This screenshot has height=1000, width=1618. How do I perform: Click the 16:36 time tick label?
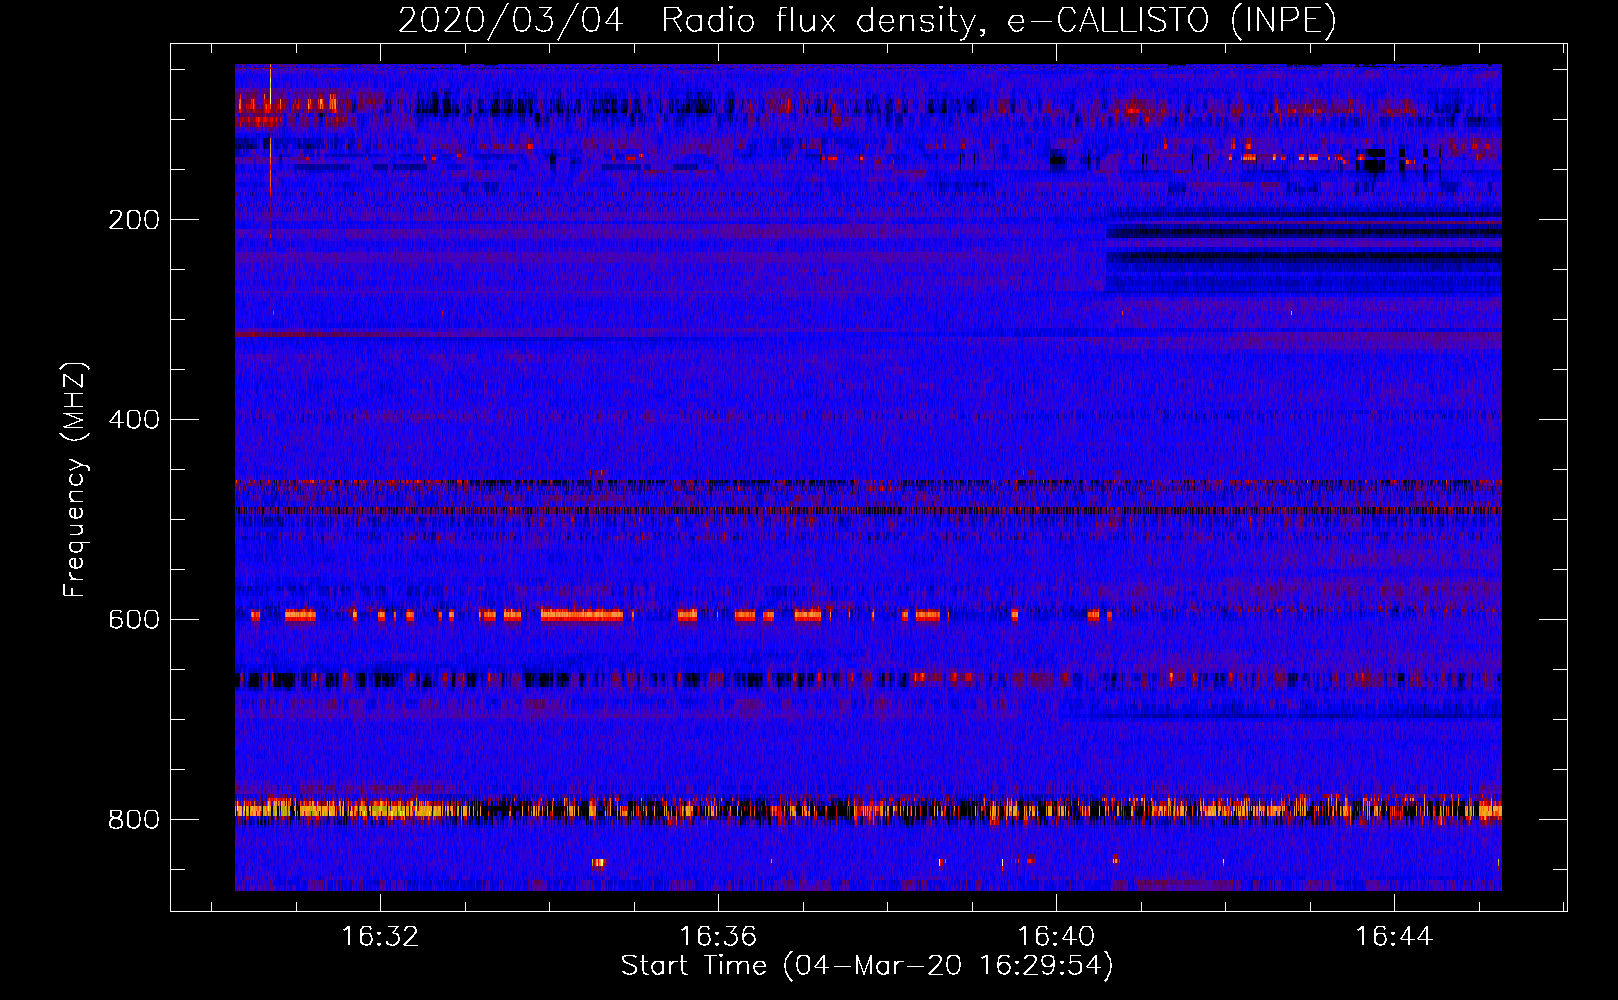coord(718,937)
